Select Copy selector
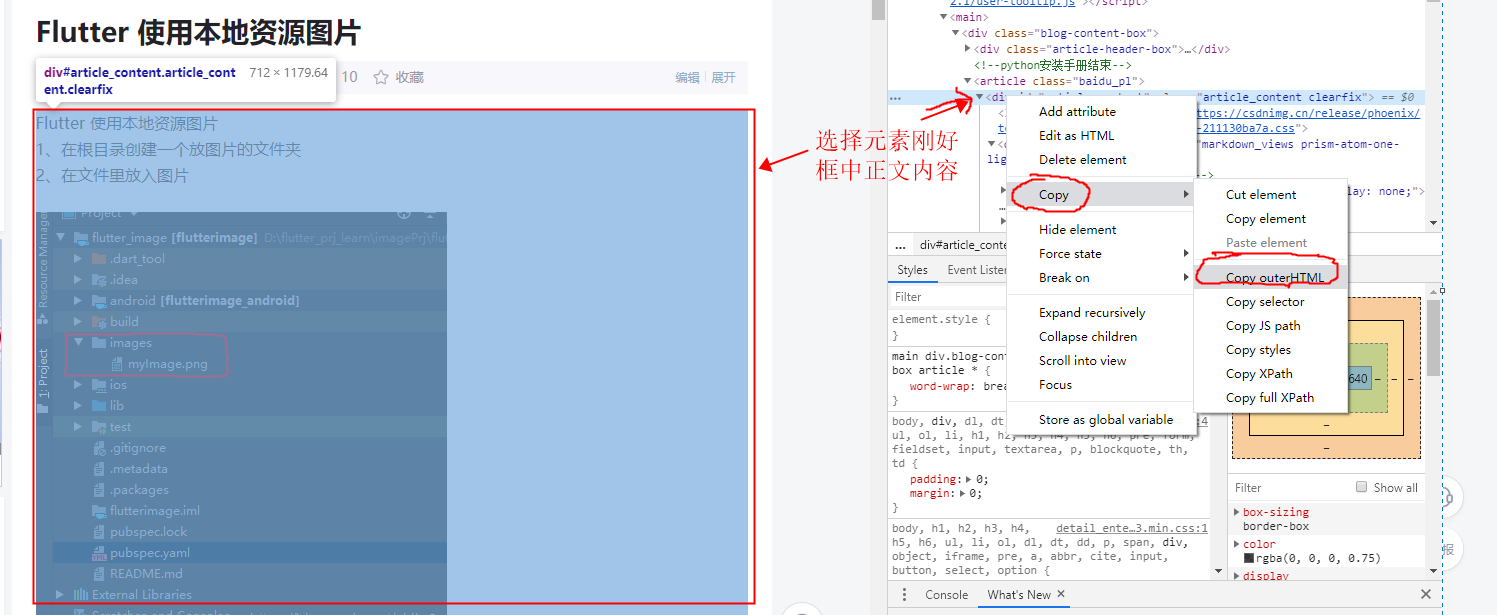 (x=1271, y=302)
